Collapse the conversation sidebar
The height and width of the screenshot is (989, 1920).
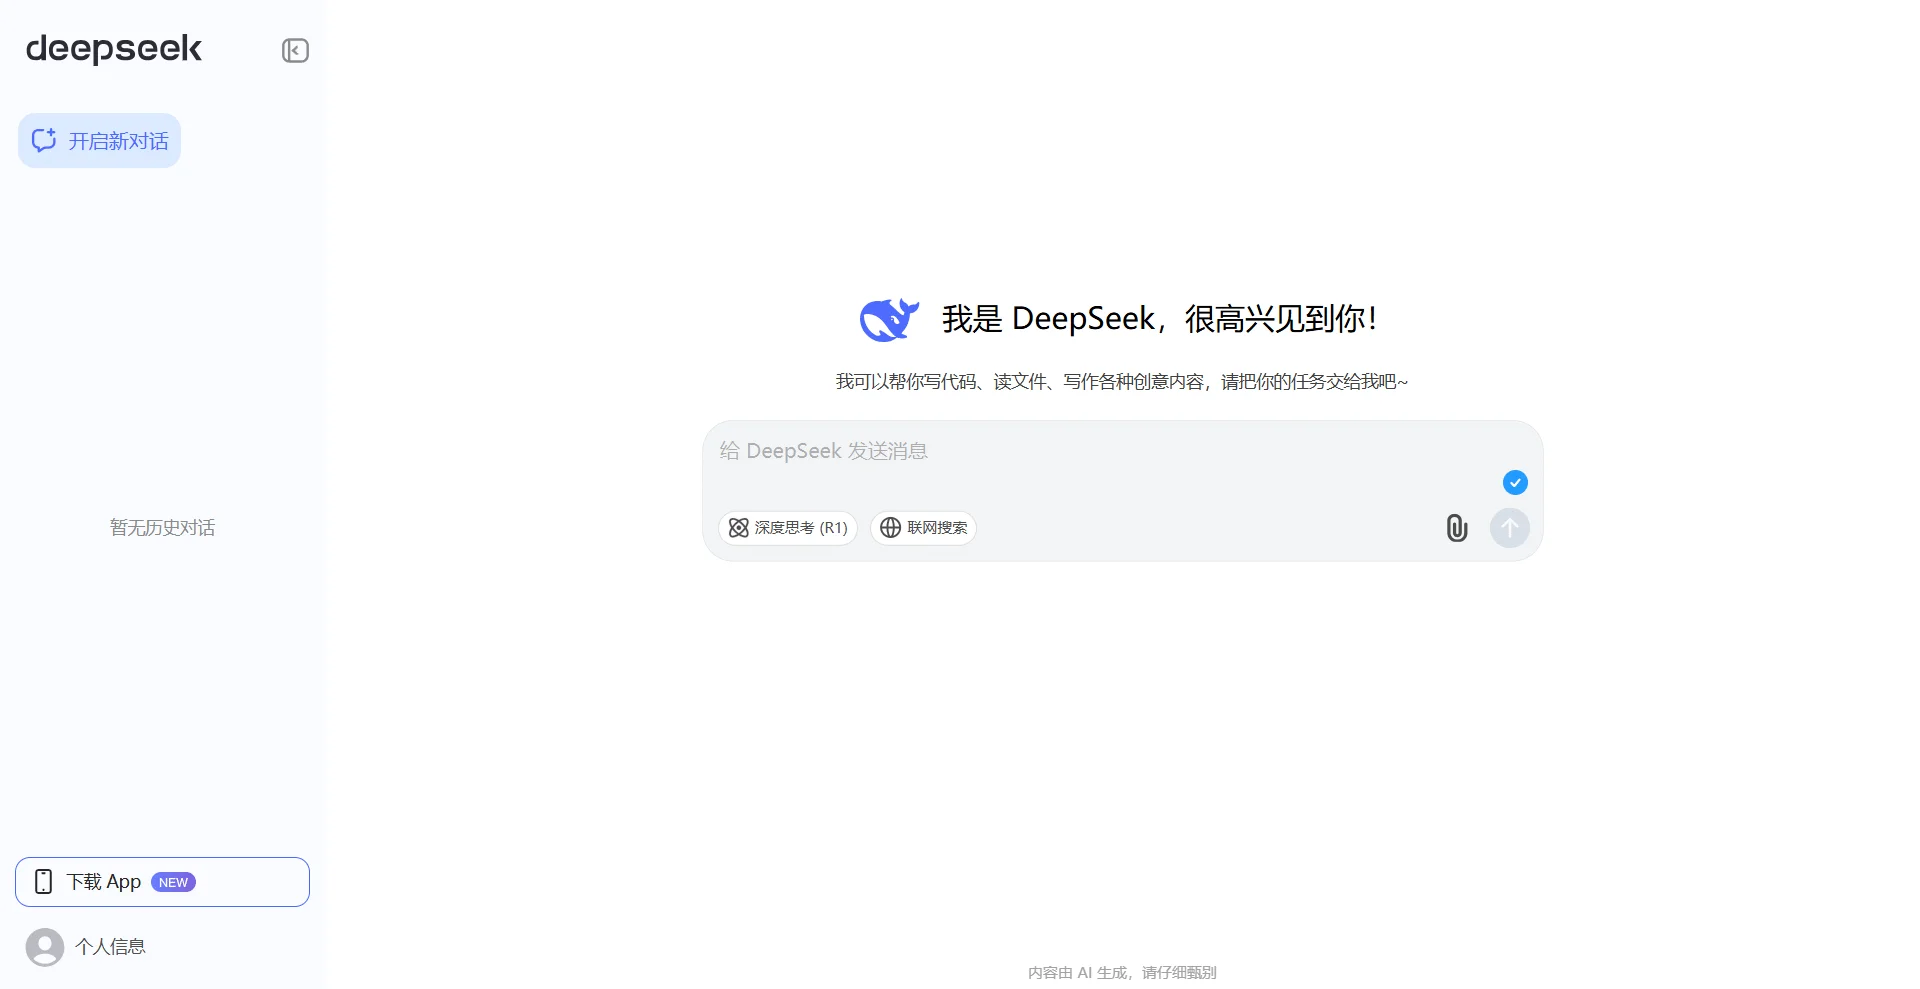click(x=294, y=50)
